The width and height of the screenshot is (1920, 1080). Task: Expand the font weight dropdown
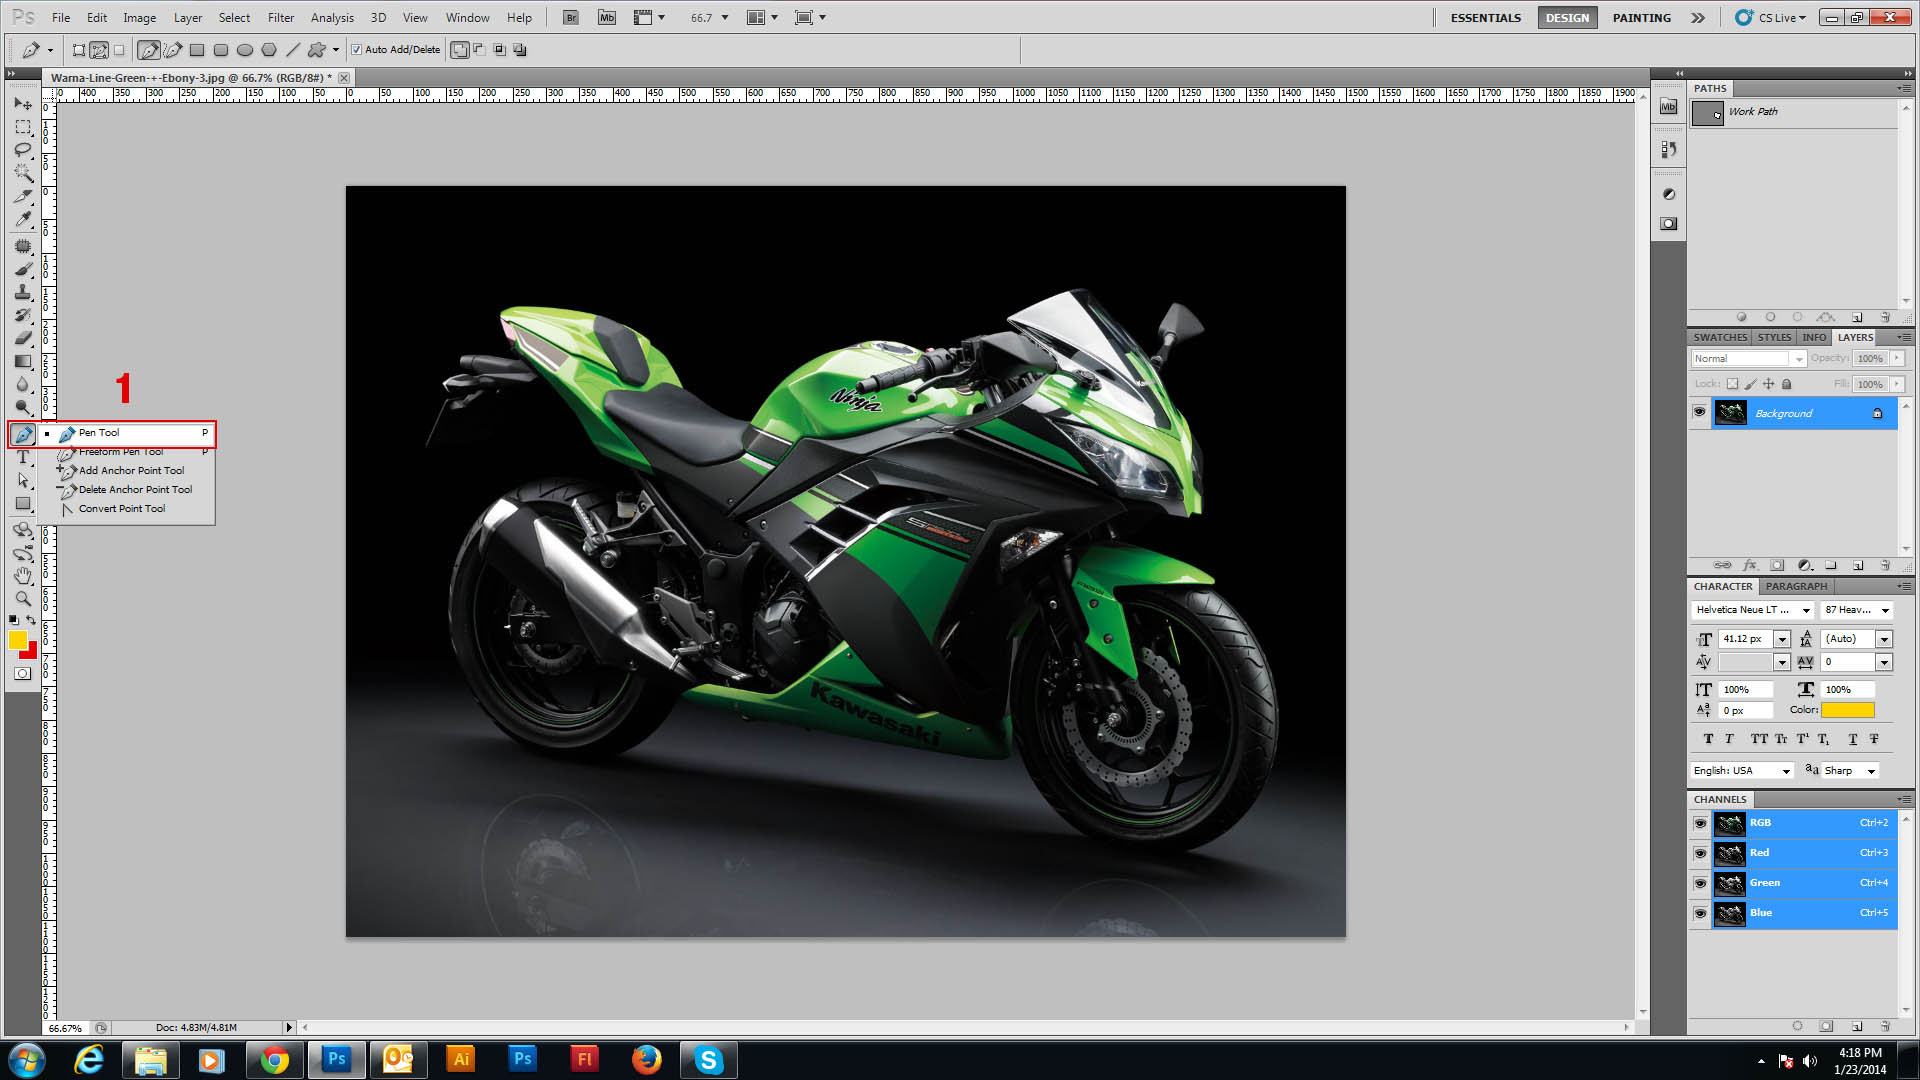(x=1886, y=609)
